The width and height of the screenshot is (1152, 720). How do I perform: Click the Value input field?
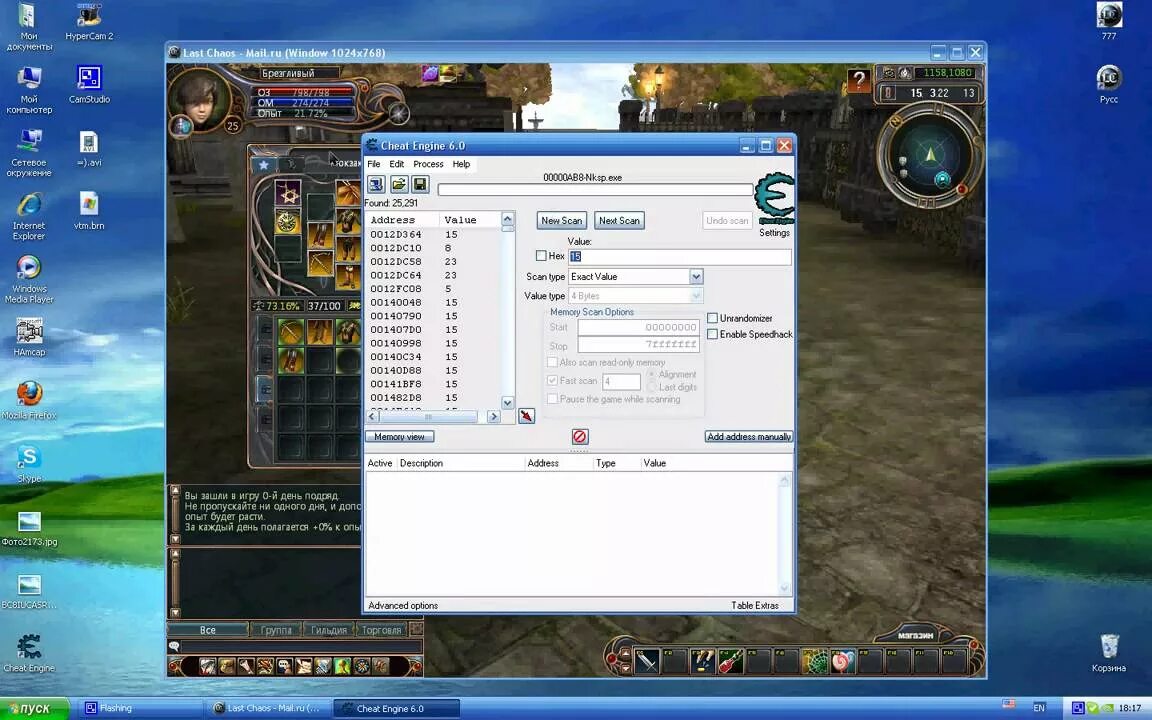tap(680, 256)
